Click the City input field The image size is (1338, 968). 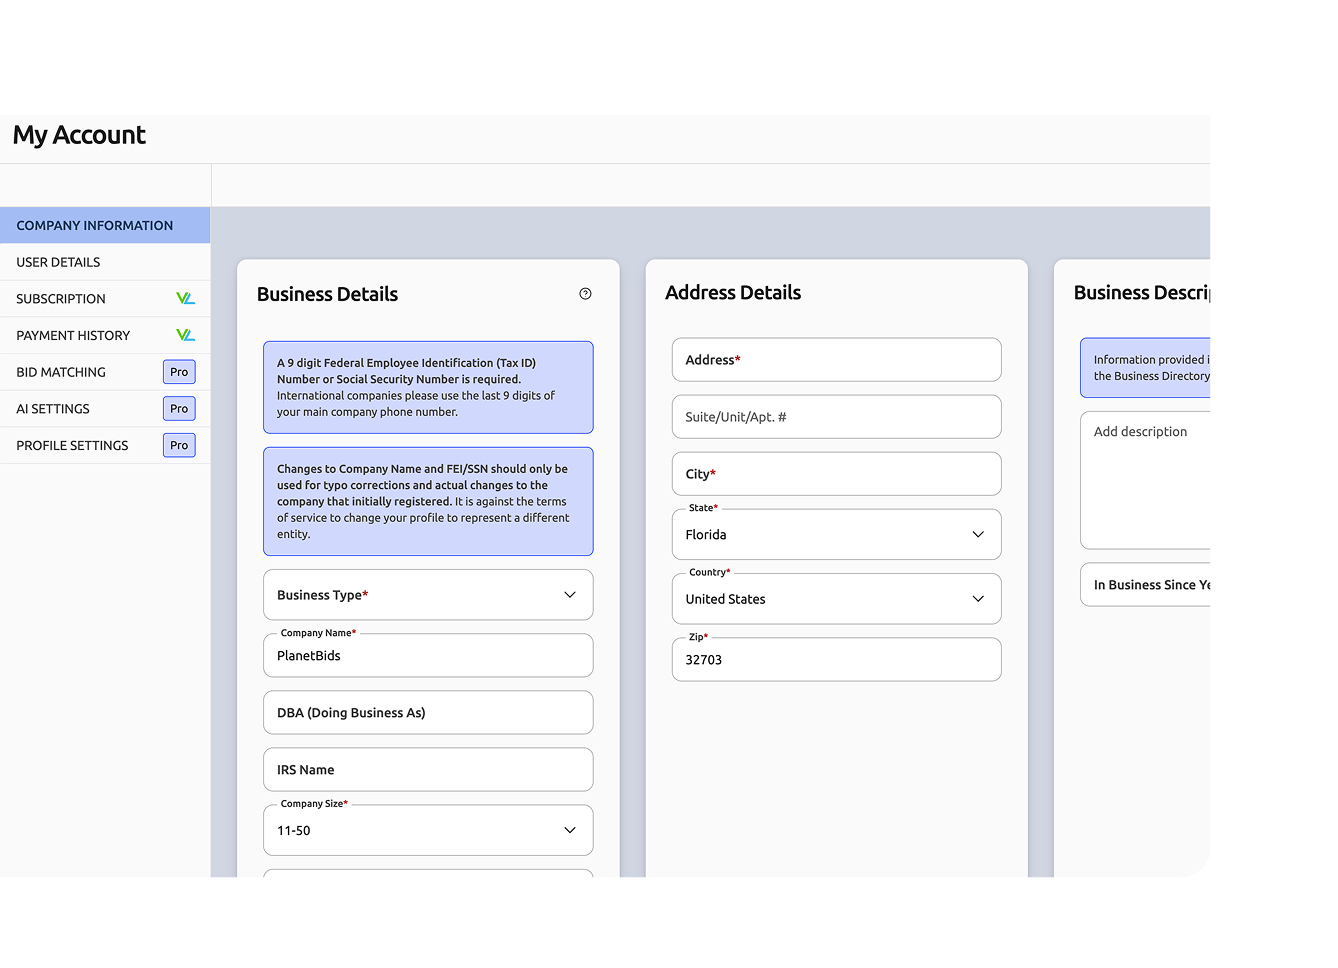click(x=836, y=474)
